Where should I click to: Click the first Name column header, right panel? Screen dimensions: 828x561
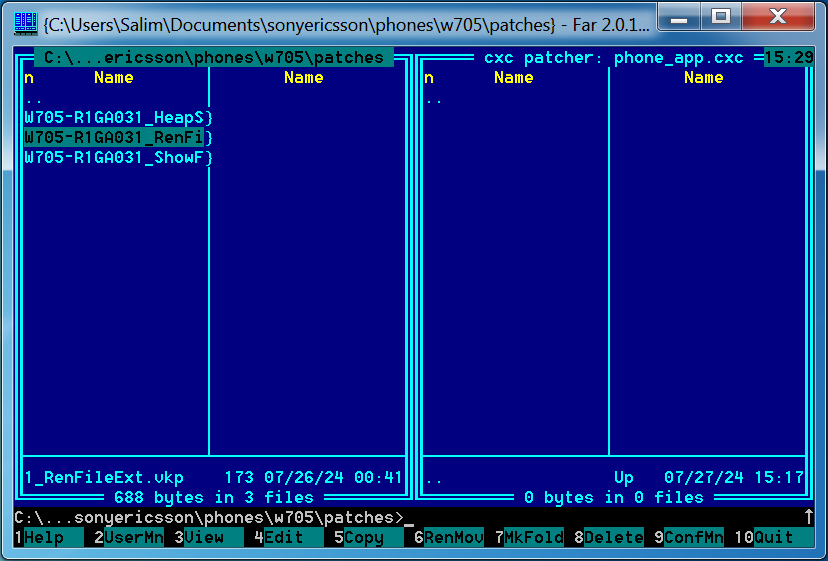[x=514, y=78]
